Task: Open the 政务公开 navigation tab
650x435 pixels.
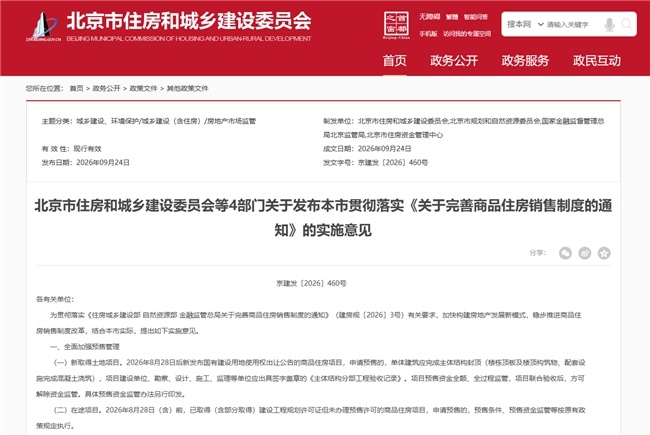Action: (454, 61)
